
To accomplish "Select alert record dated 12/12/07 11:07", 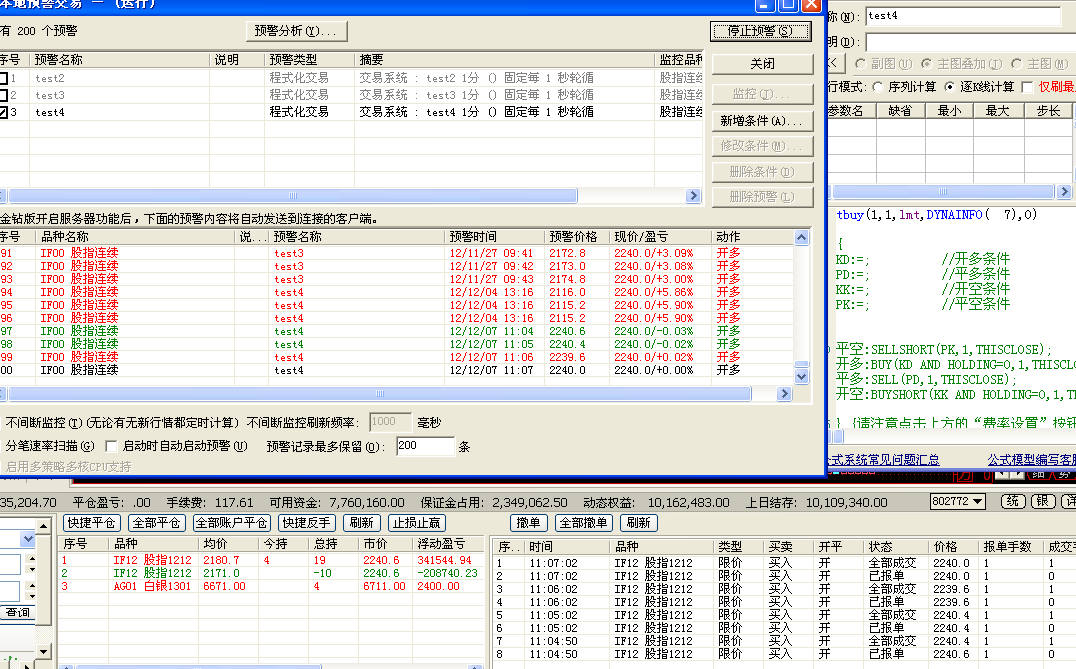I will [x=396, y=371].
